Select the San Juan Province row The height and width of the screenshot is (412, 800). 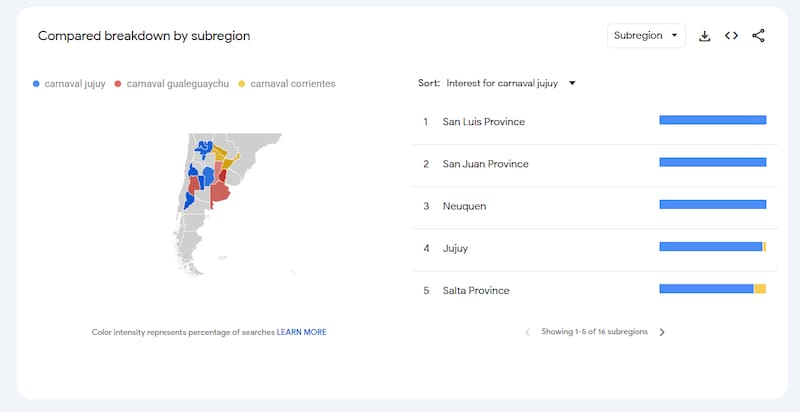coord(485,164)
